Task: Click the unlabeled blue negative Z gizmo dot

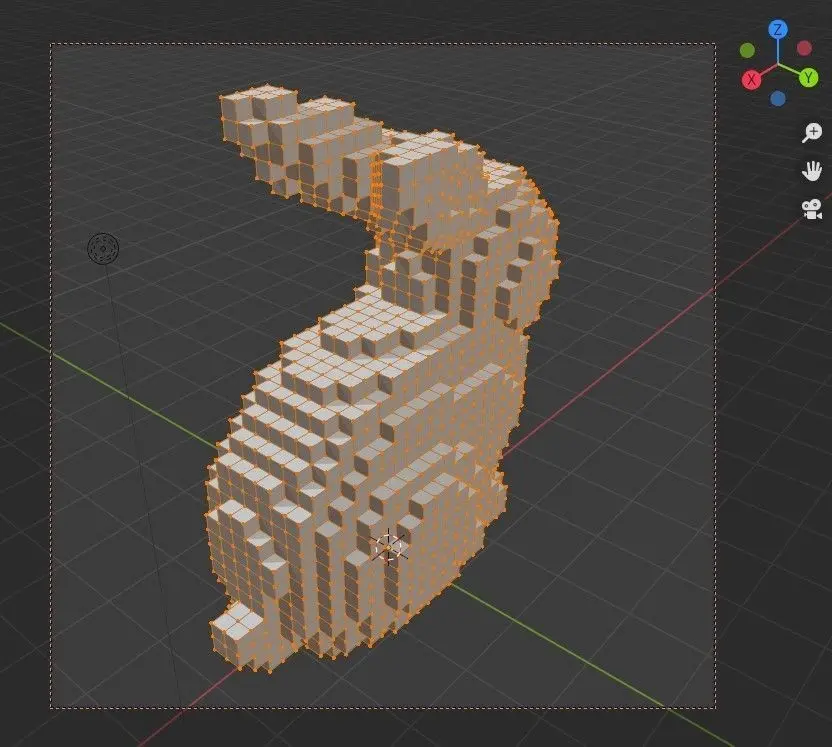Action: [778, 98]
